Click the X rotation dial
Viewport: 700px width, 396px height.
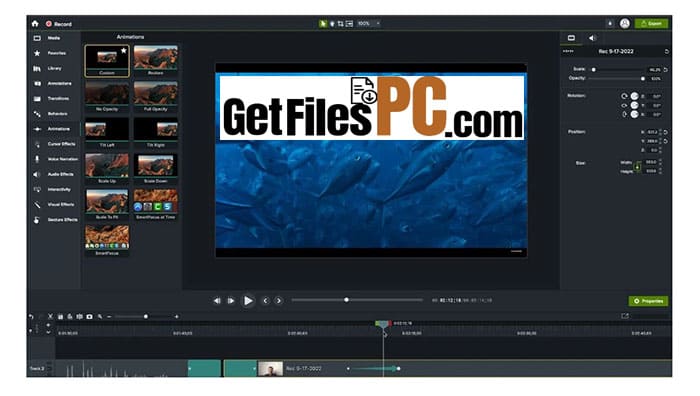[634, 114]
